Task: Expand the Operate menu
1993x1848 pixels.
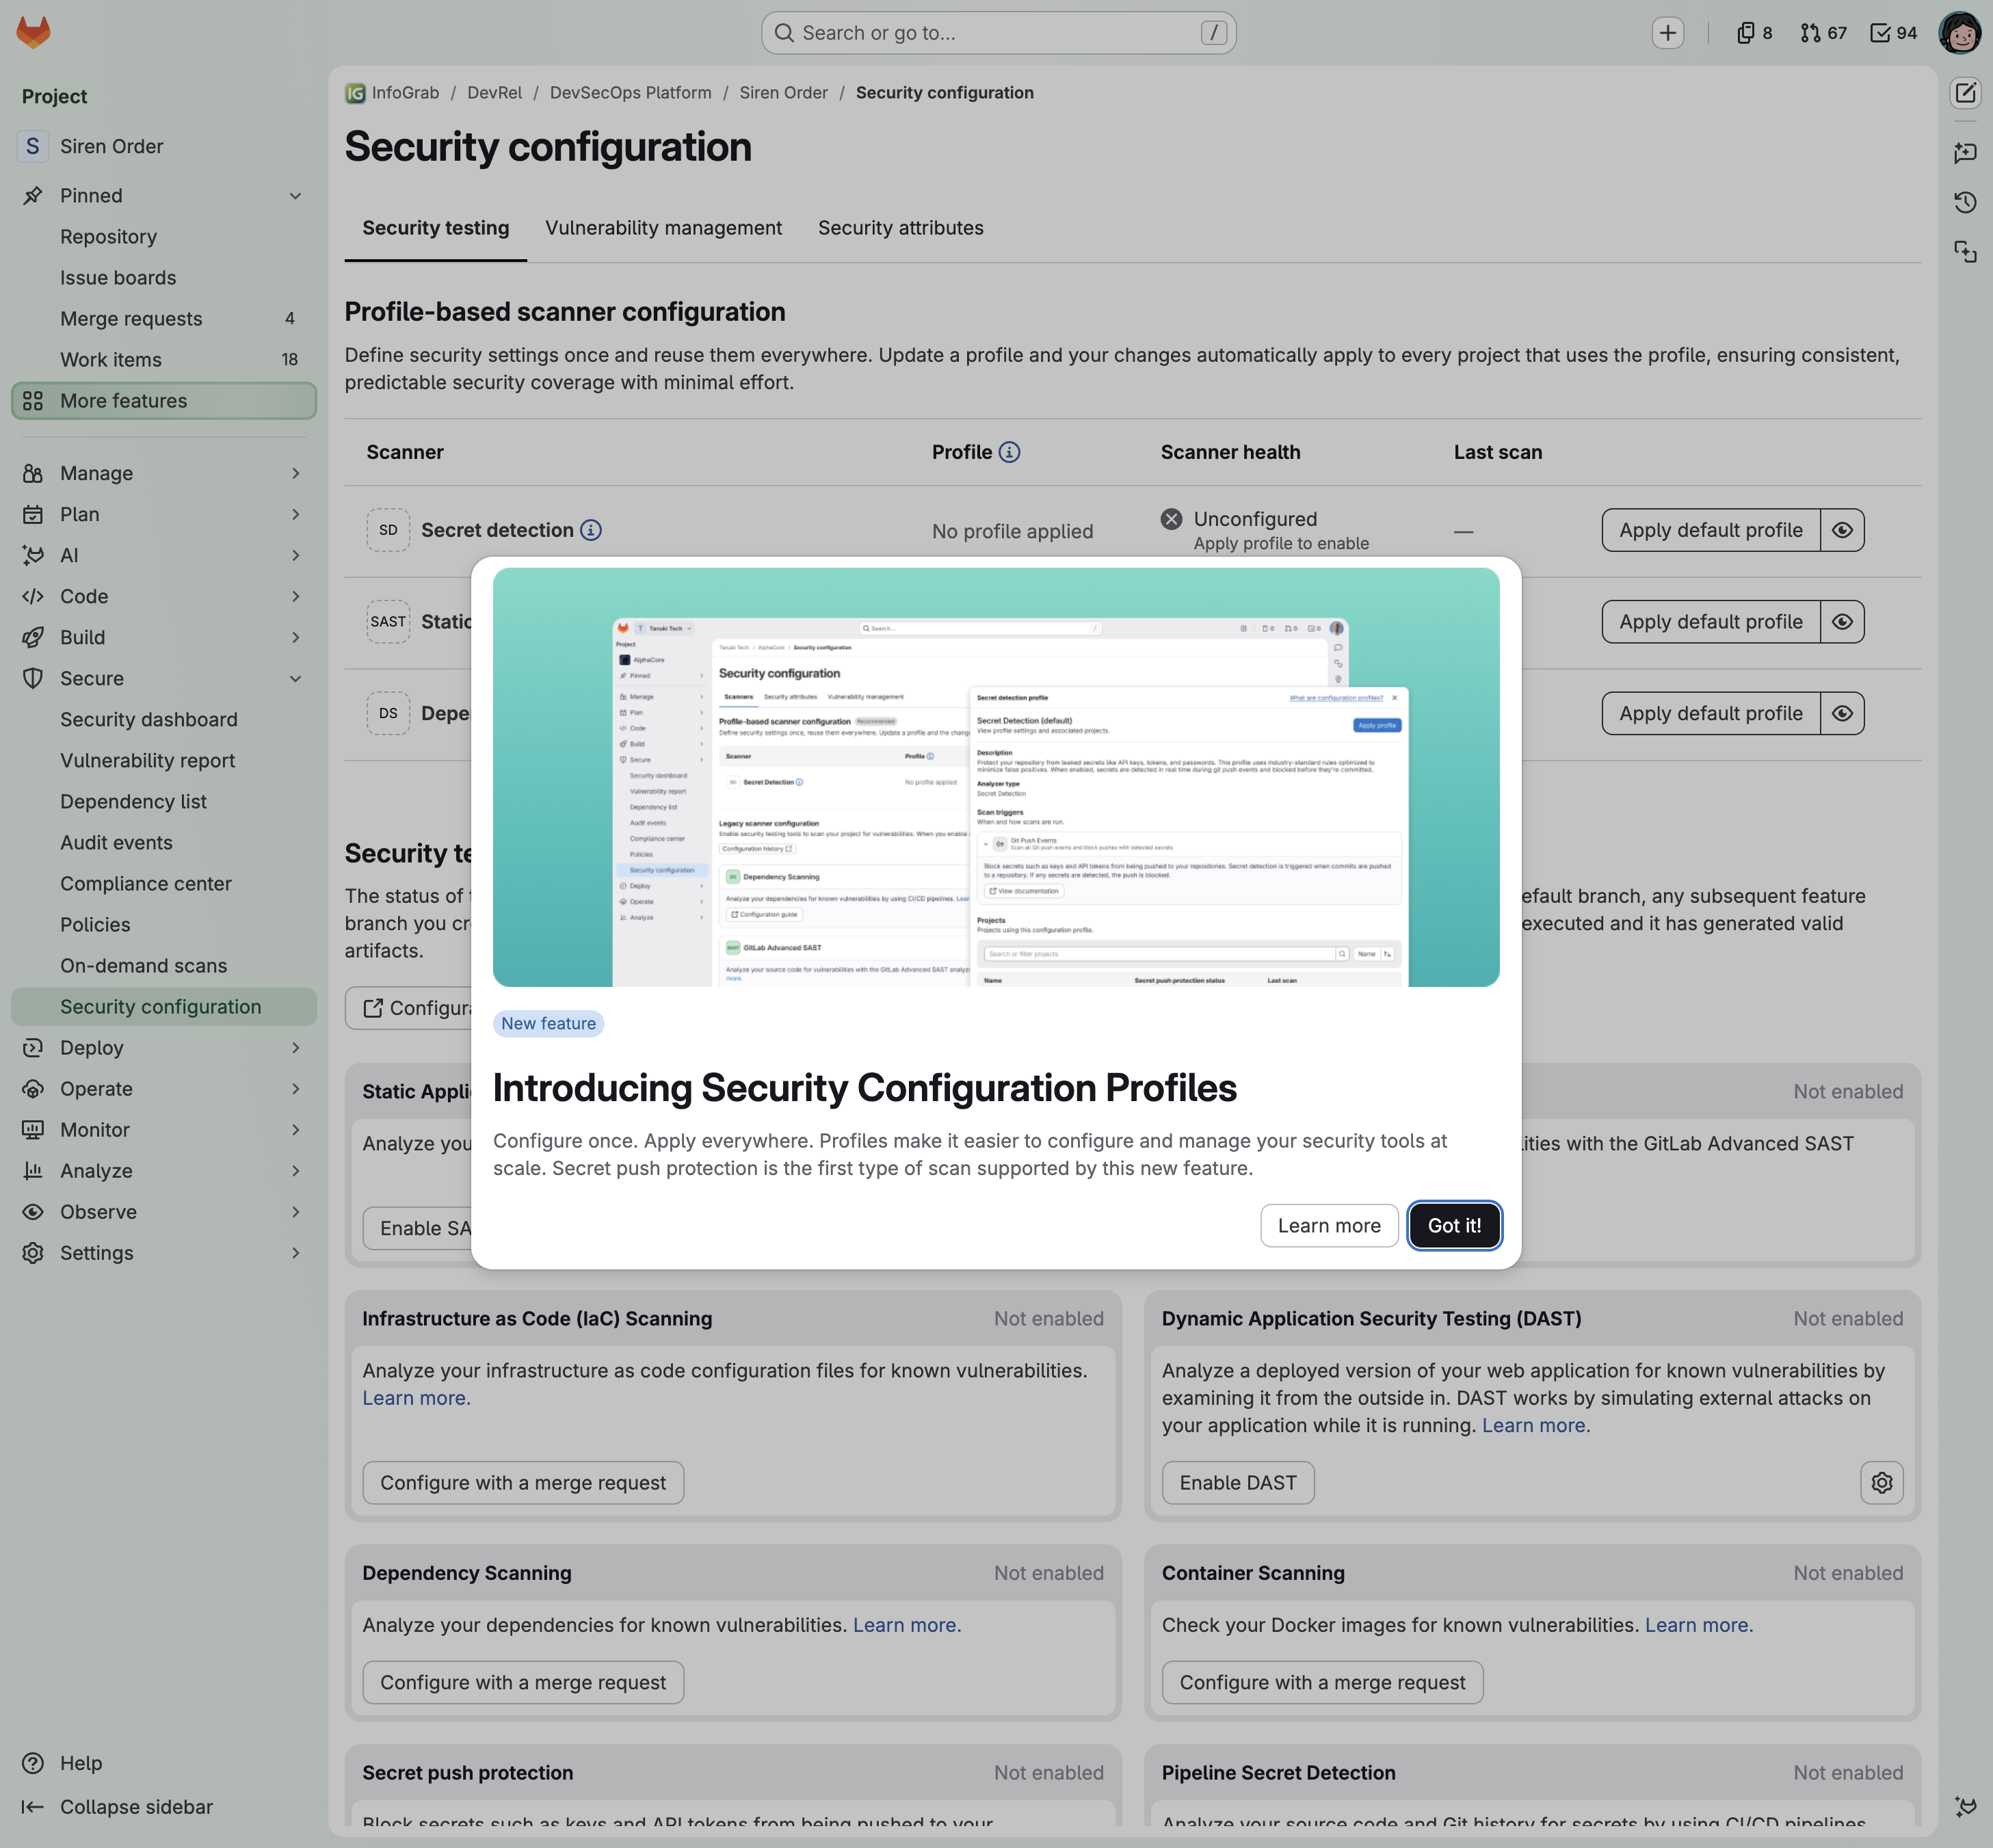Action: (x=164, y=1088)
